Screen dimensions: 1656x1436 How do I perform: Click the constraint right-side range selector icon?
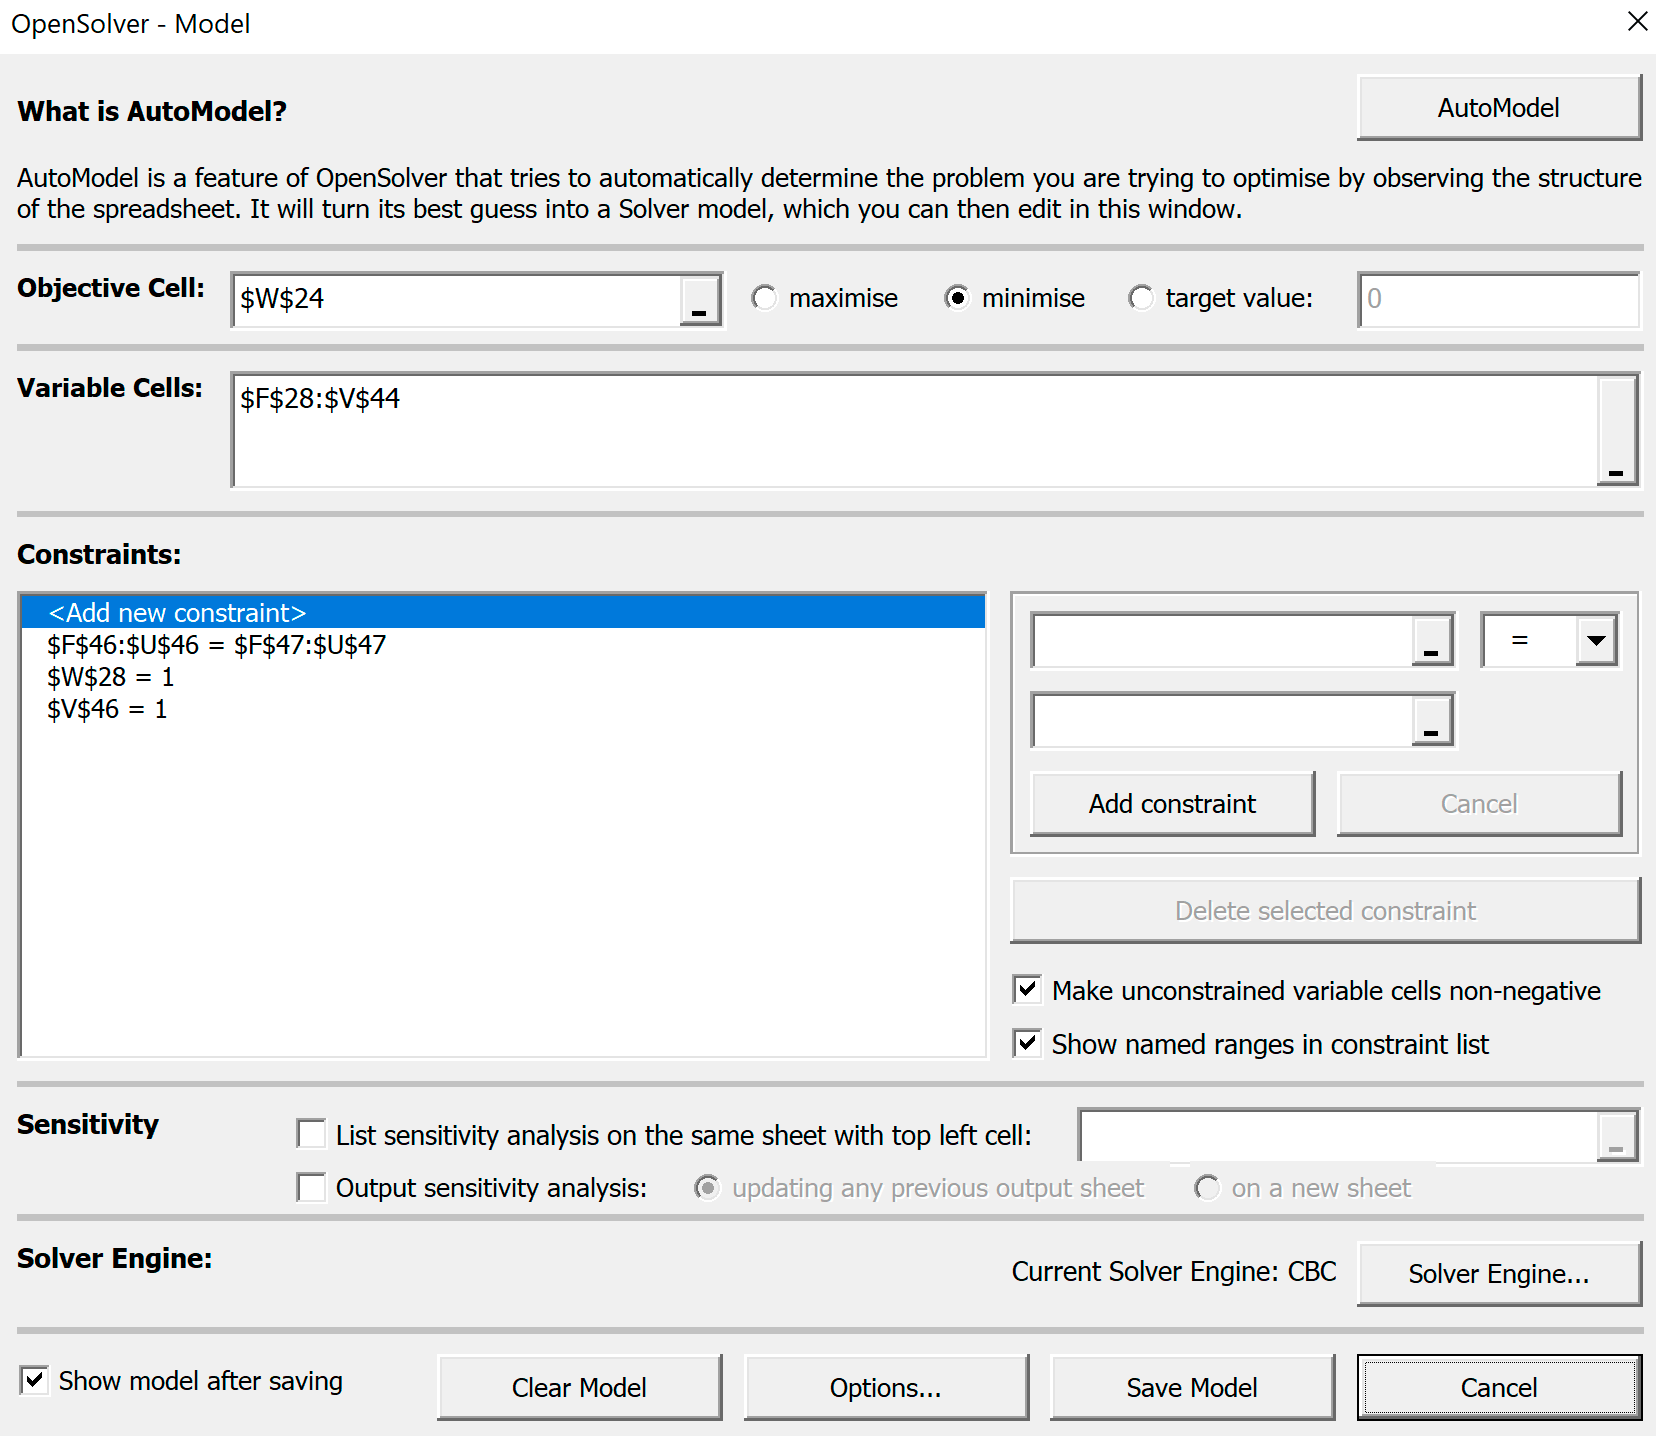(1431, 720)
